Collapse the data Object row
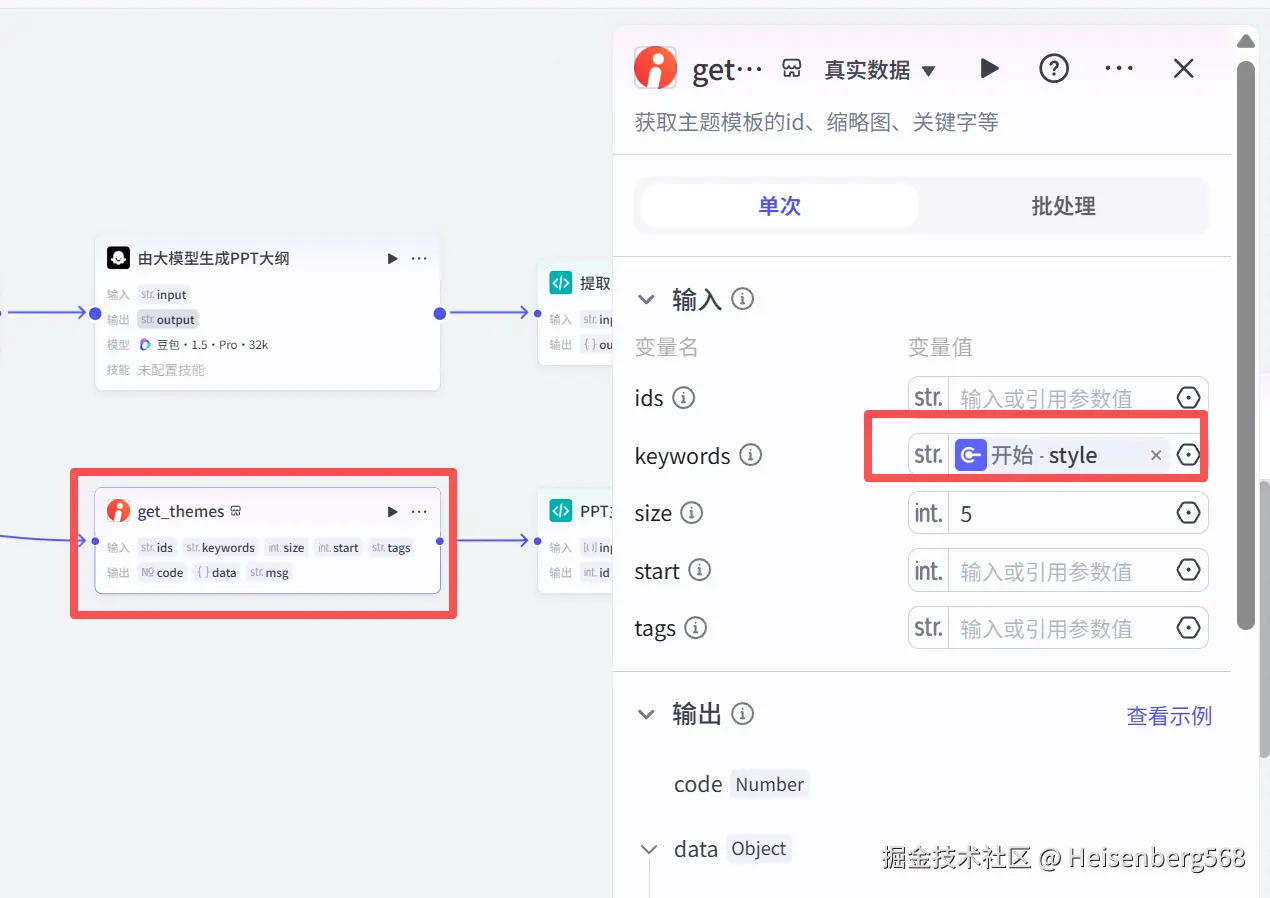 649,849
